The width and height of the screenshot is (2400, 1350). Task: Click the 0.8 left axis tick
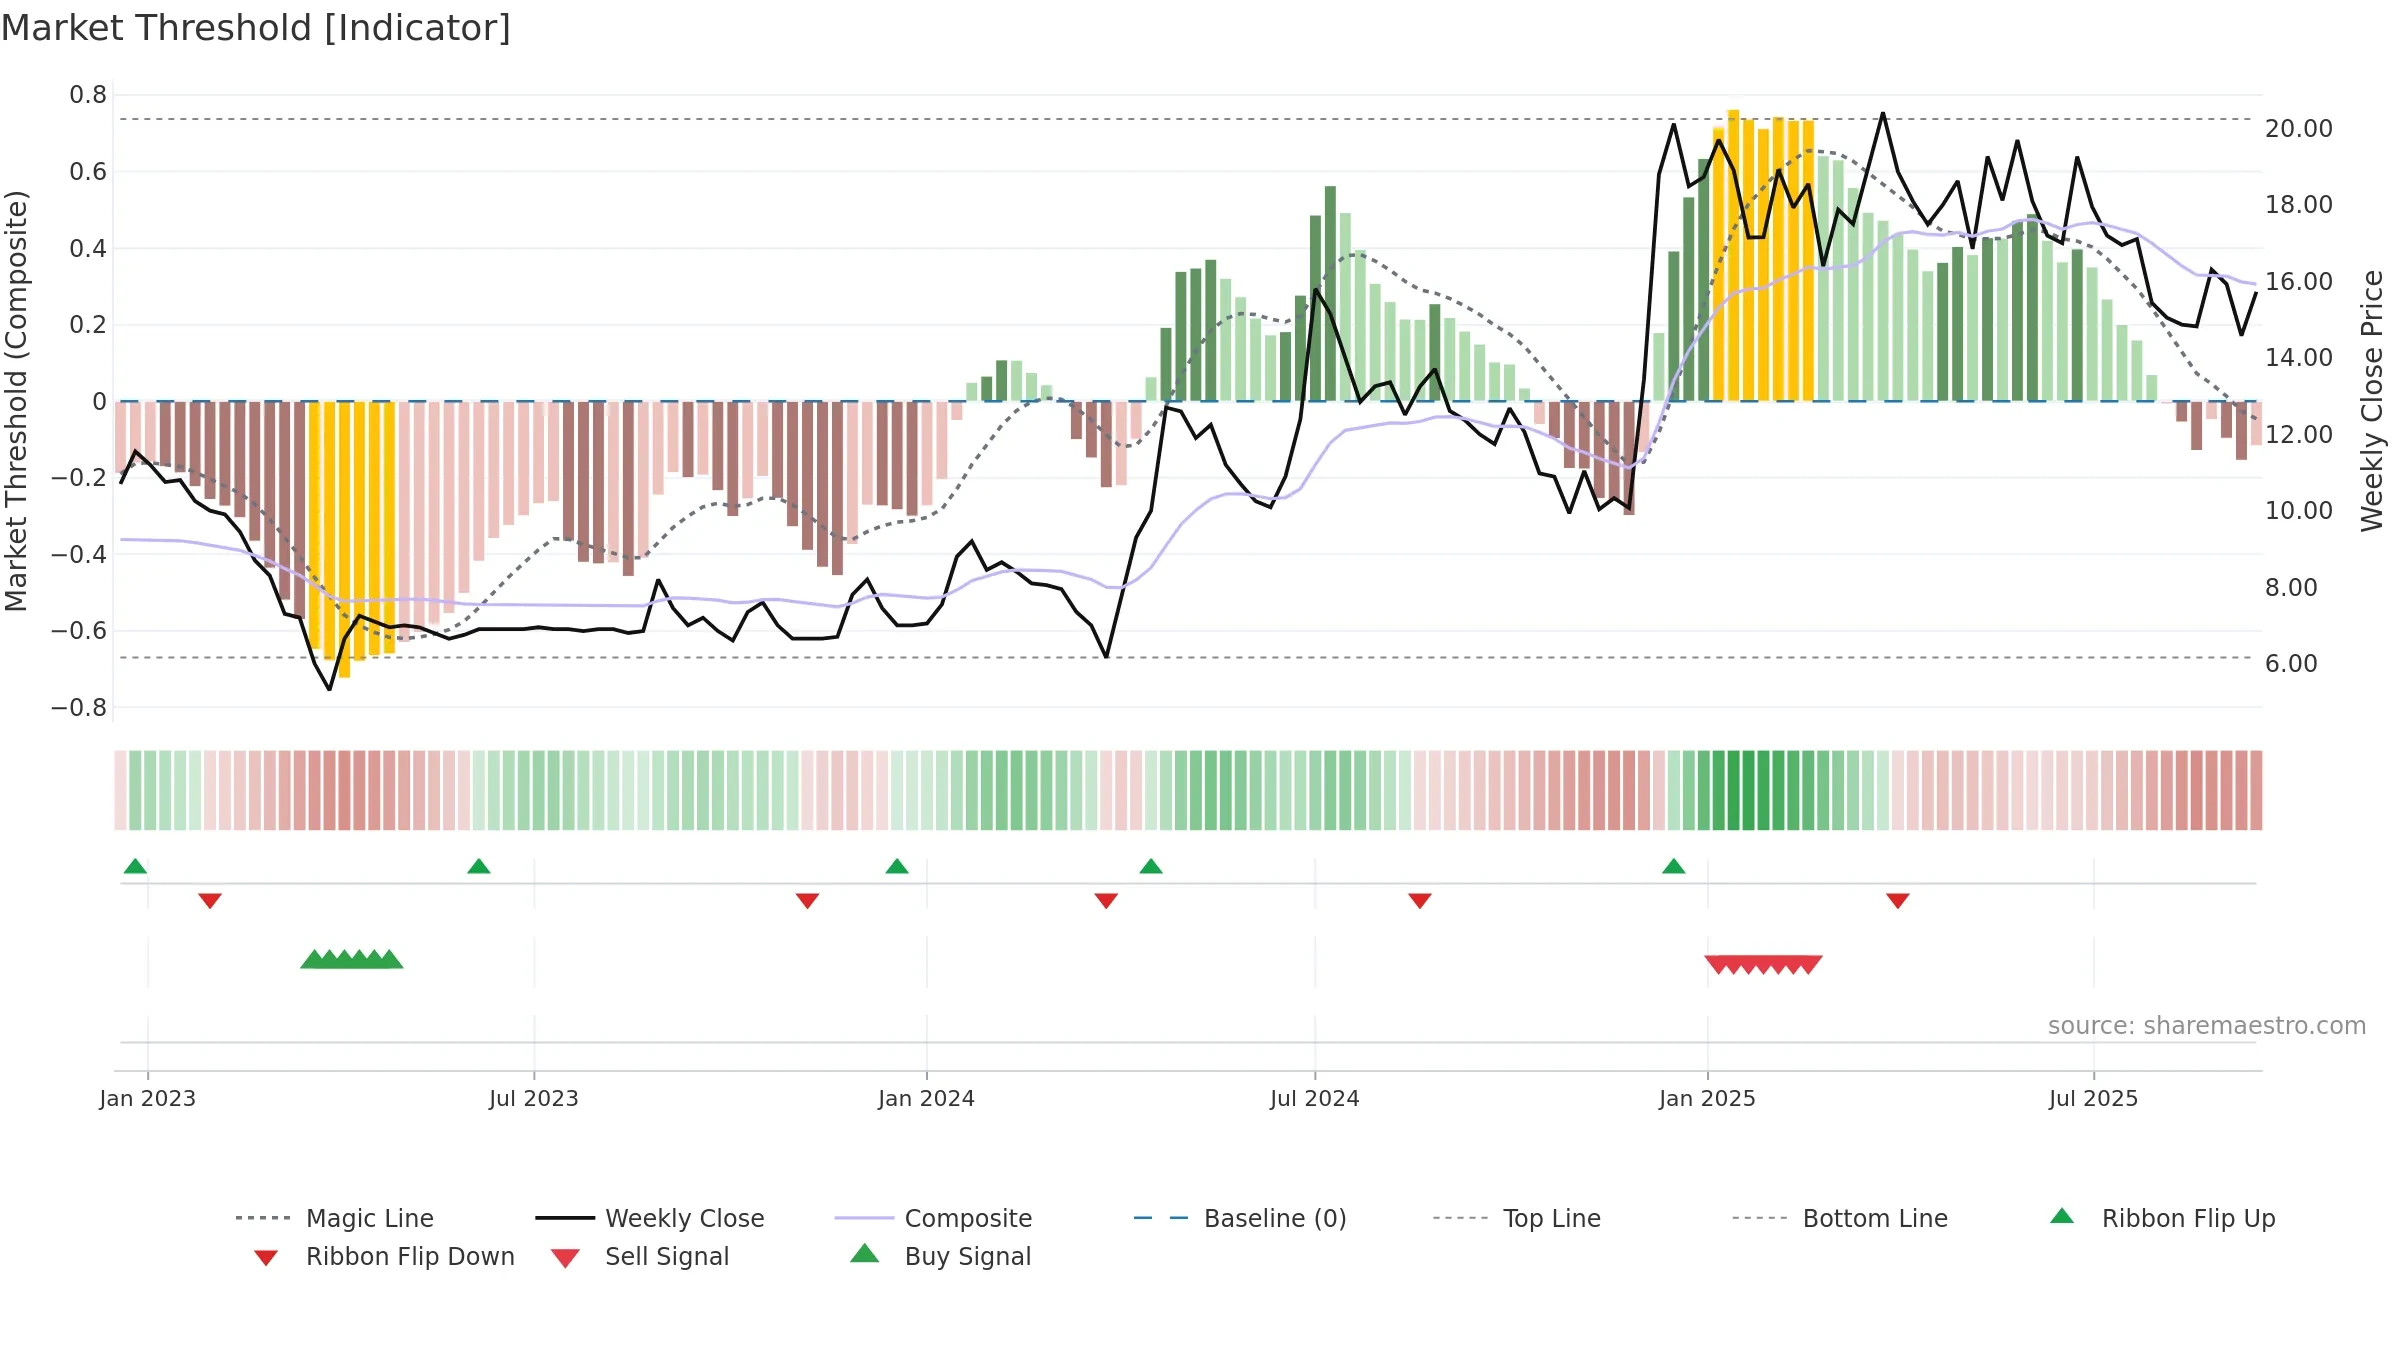click(88, 95)
